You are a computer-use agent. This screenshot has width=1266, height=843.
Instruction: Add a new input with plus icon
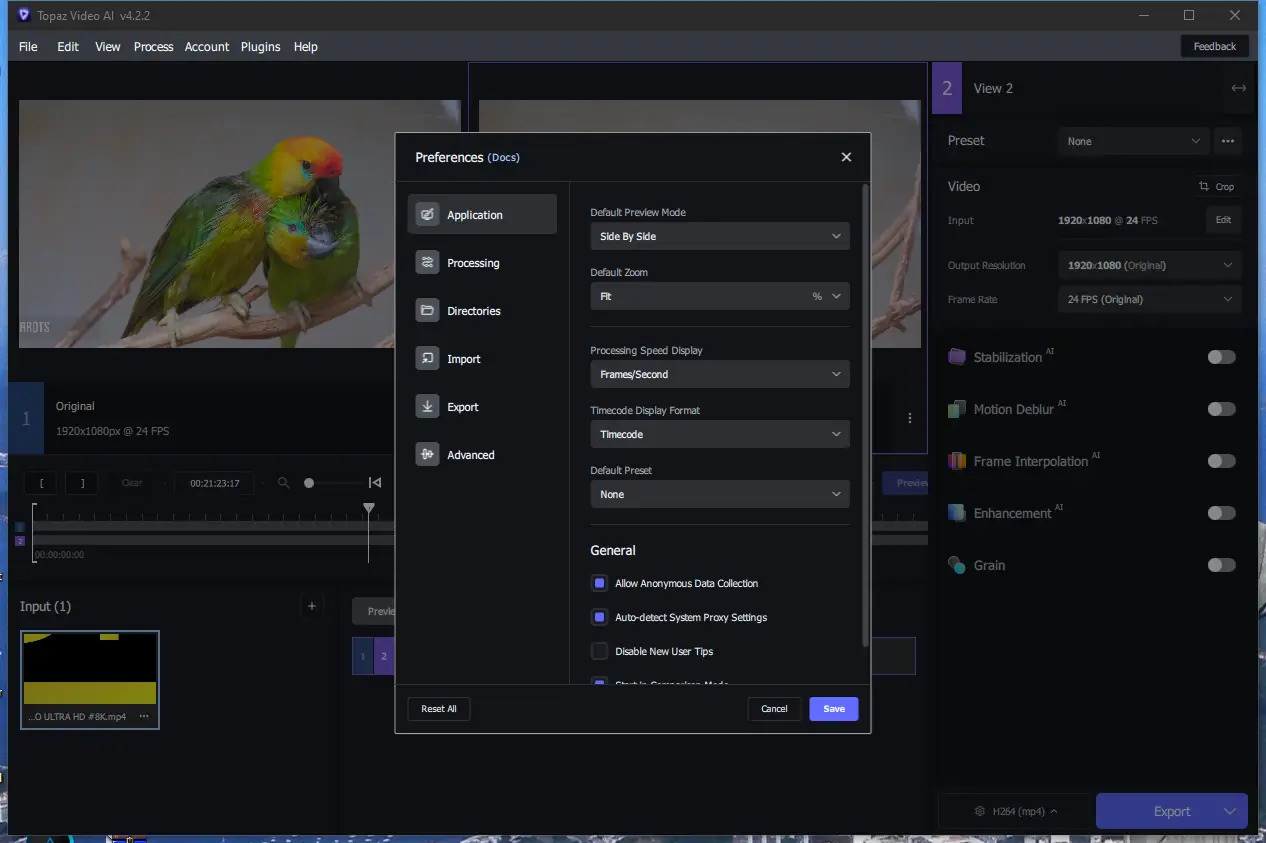[x=311, y=606]
